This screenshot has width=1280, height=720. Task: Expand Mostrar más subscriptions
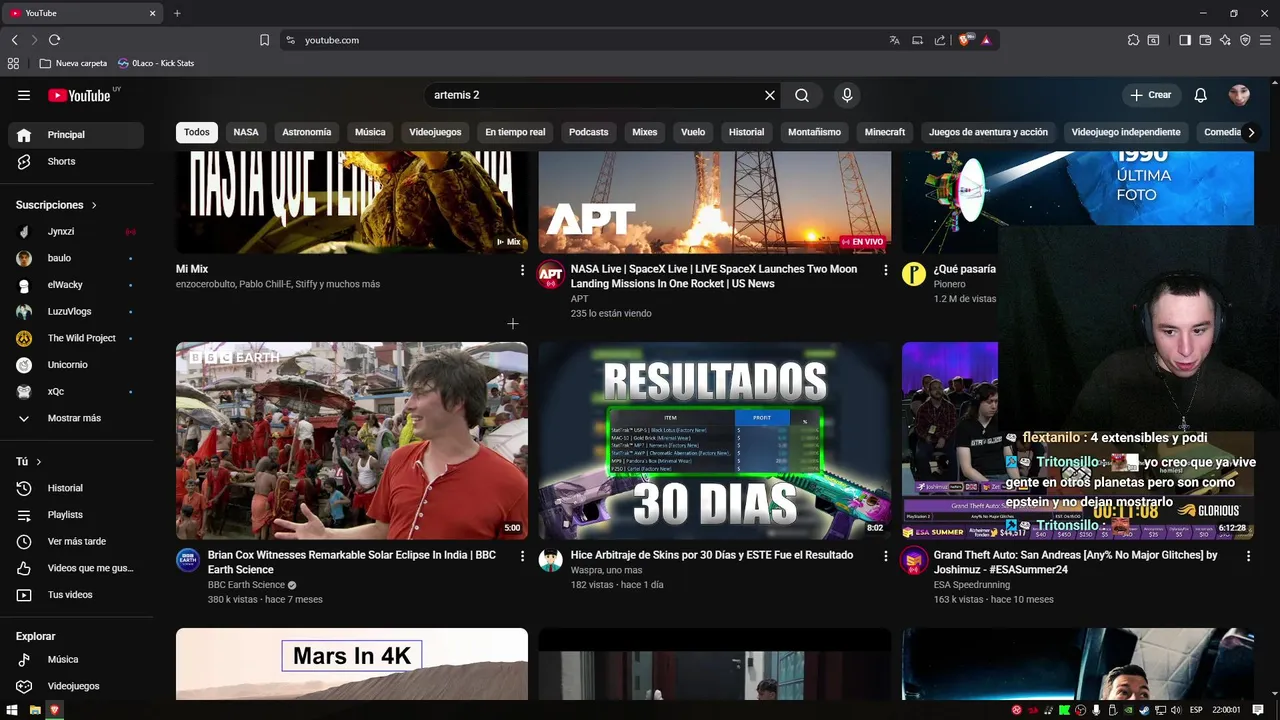coord(76,418)
